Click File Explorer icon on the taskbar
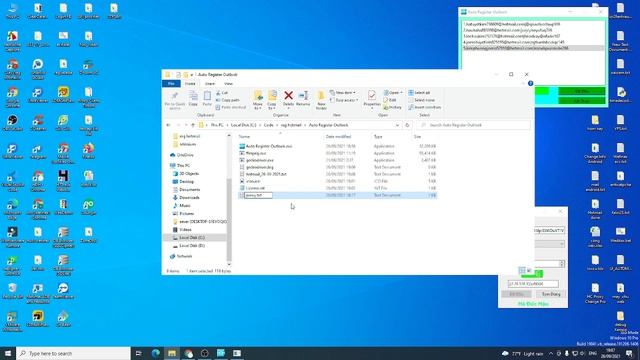The width and height of the screenshot is (640, 360). 172,353
